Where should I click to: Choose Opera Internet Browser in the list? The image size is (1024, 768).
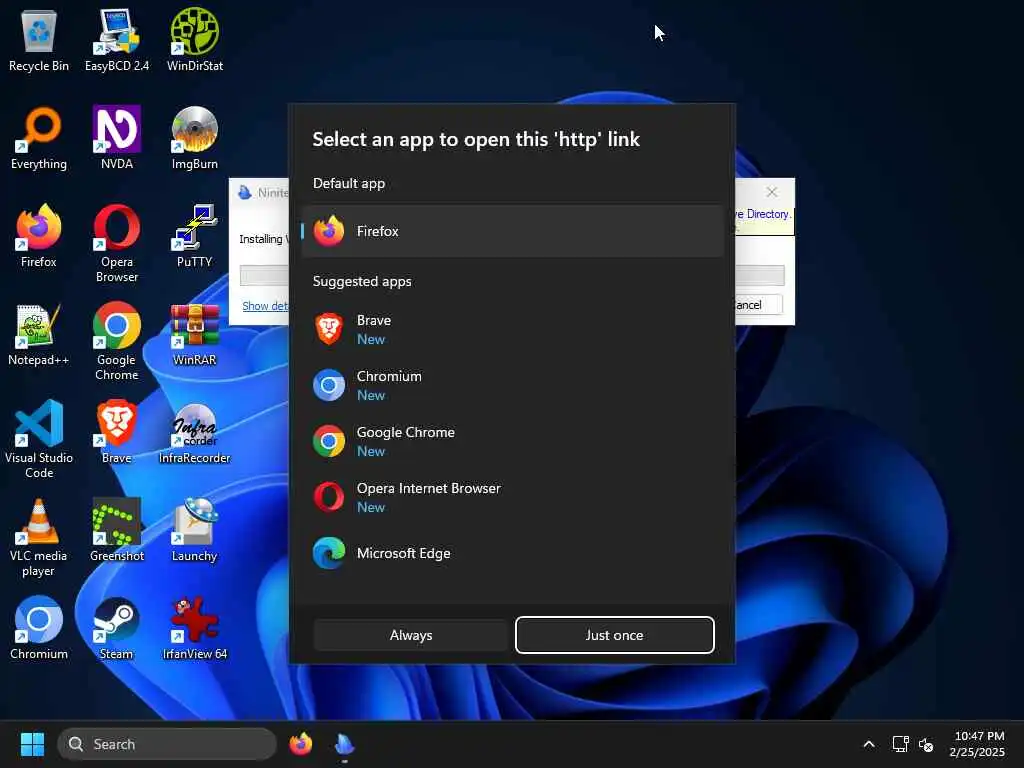point(513,497)
